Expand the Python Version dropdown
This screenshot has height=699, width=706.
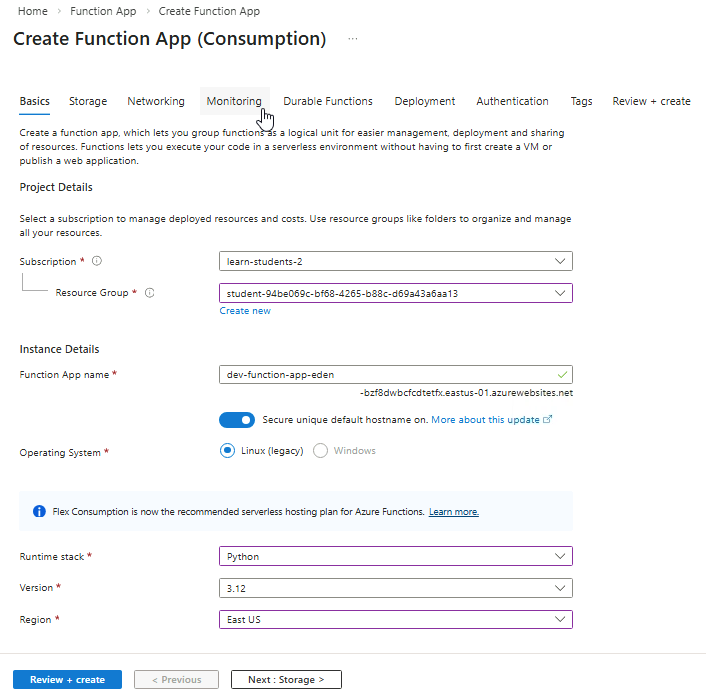coord(395,587)
